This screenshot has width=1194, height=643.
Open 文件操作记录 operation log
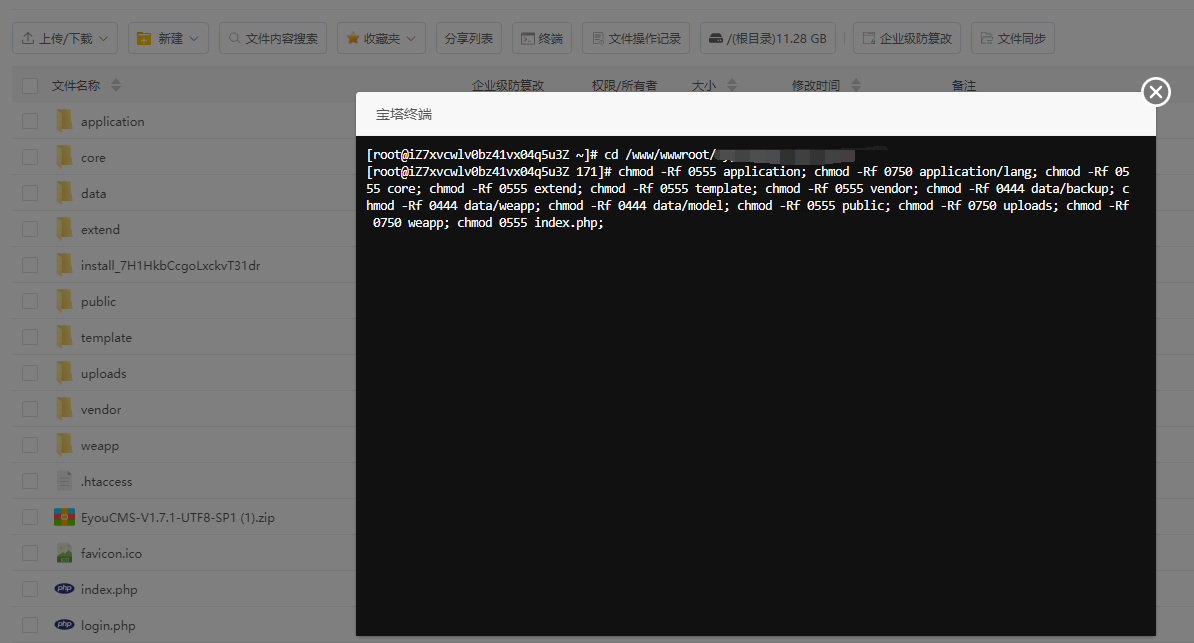click(x=635, y=39)
